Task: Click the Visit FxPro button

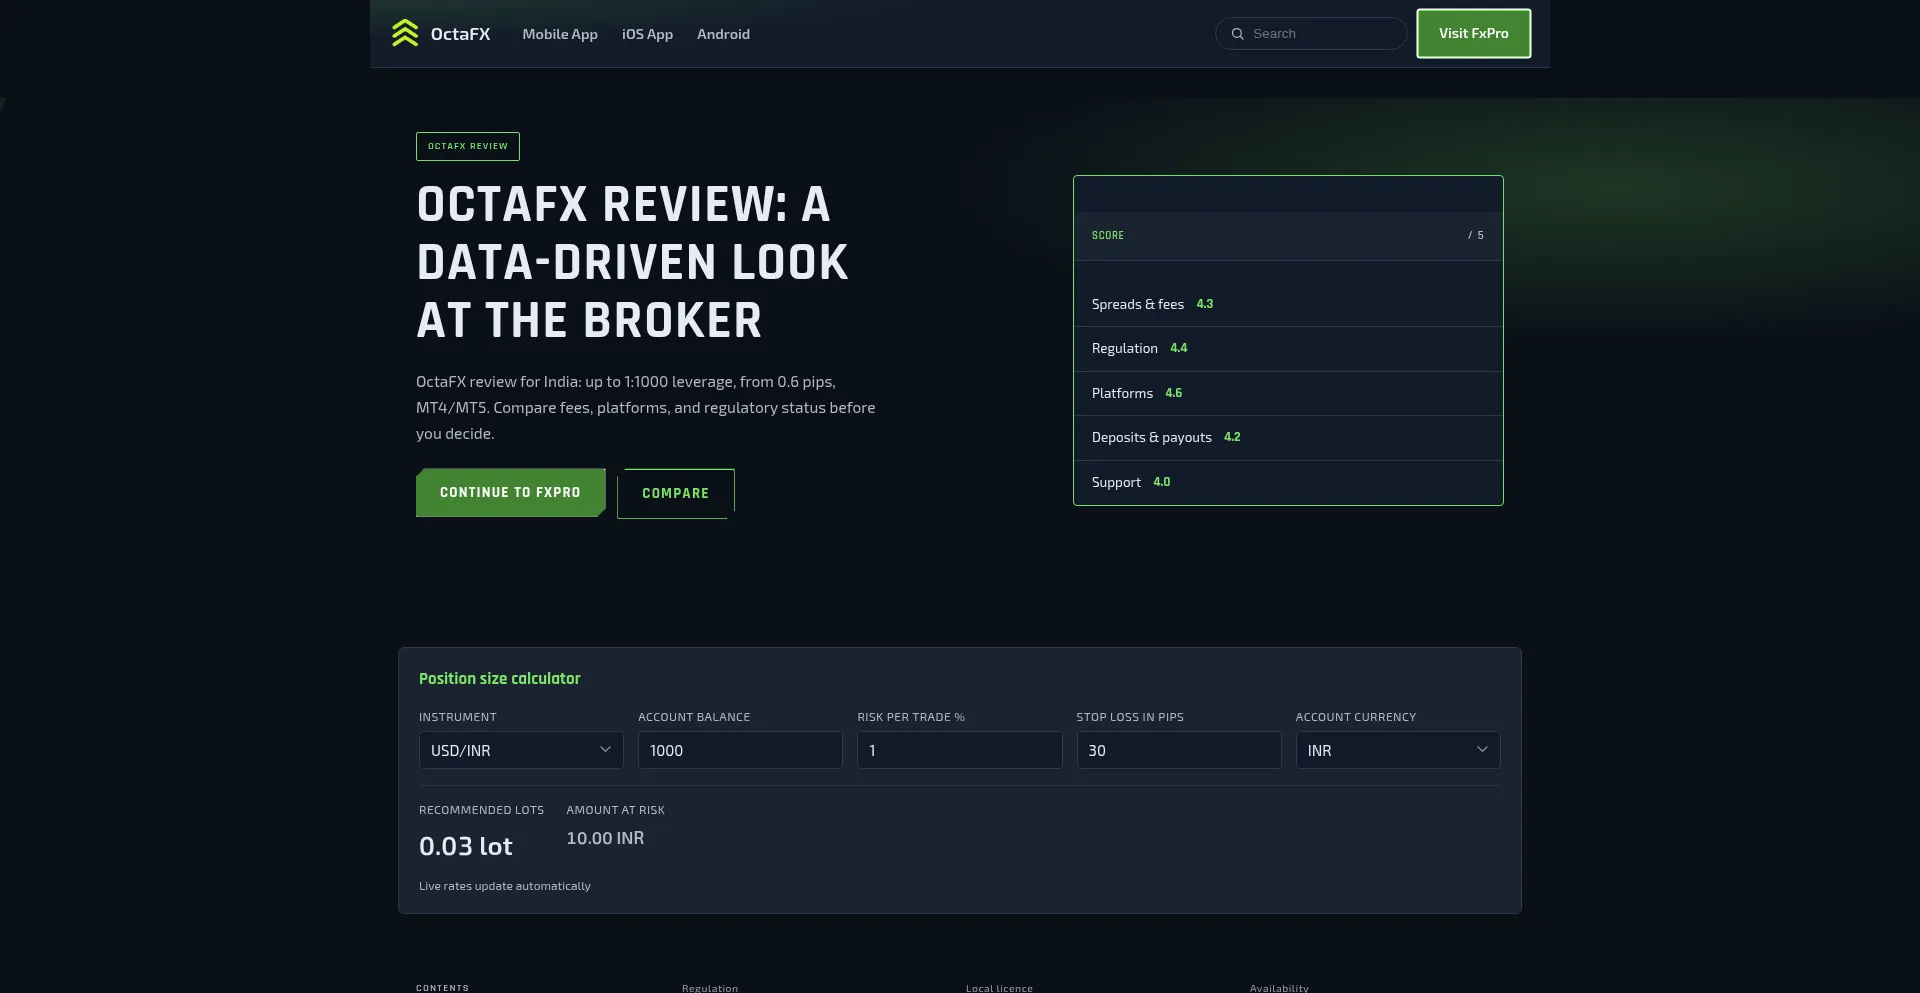Action: [1473, 34]
